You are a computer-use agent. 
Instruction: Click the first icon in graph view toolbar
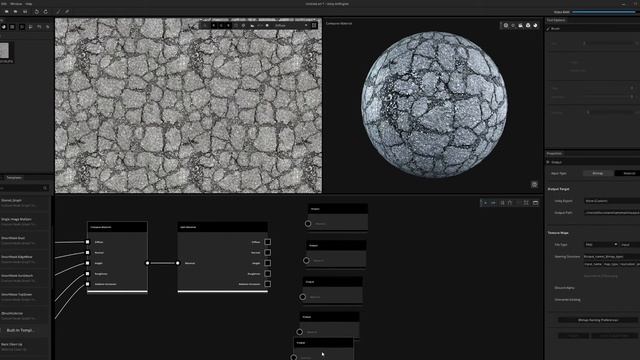pyautogui.click(x=485, y=203)
